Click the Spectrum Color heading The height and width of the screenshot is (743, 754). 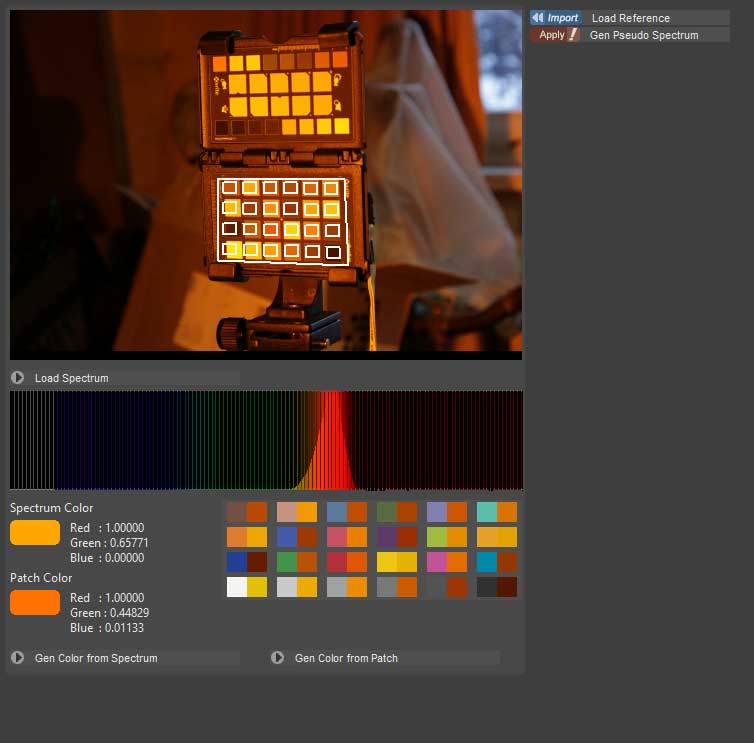[x=51, y=508]
